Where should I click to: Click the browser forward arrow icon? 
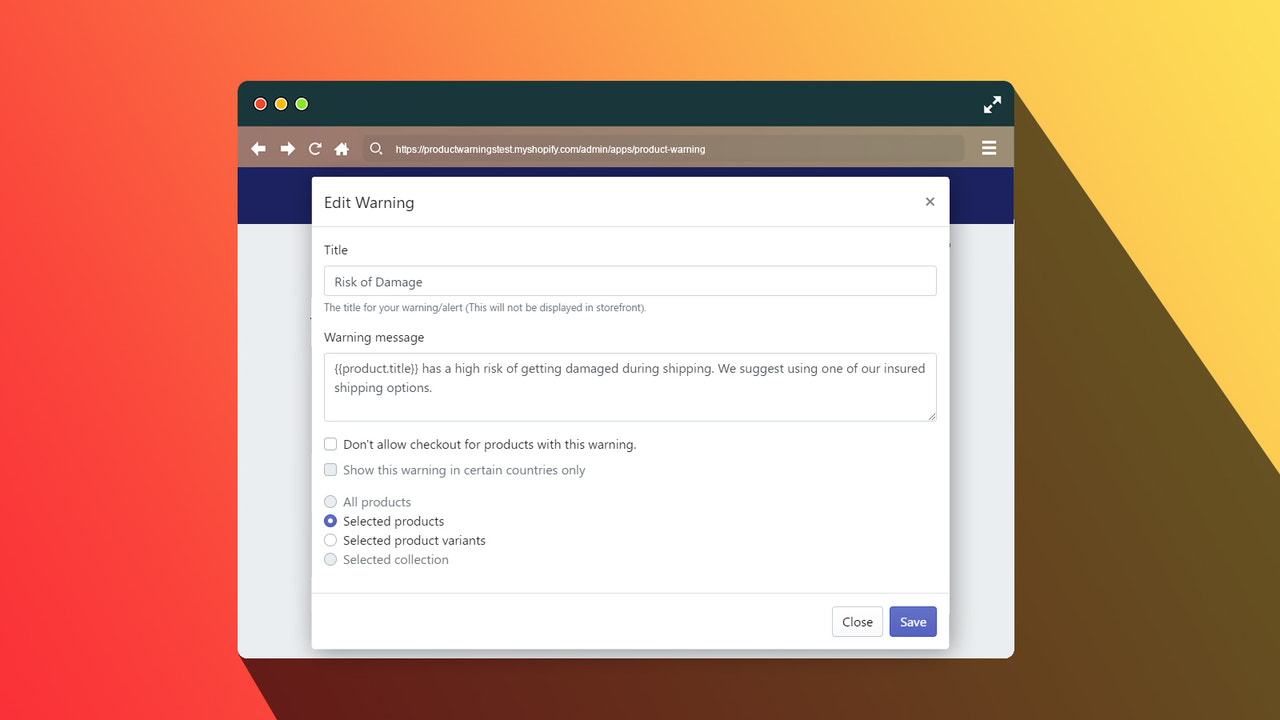[x=287, y=148]
